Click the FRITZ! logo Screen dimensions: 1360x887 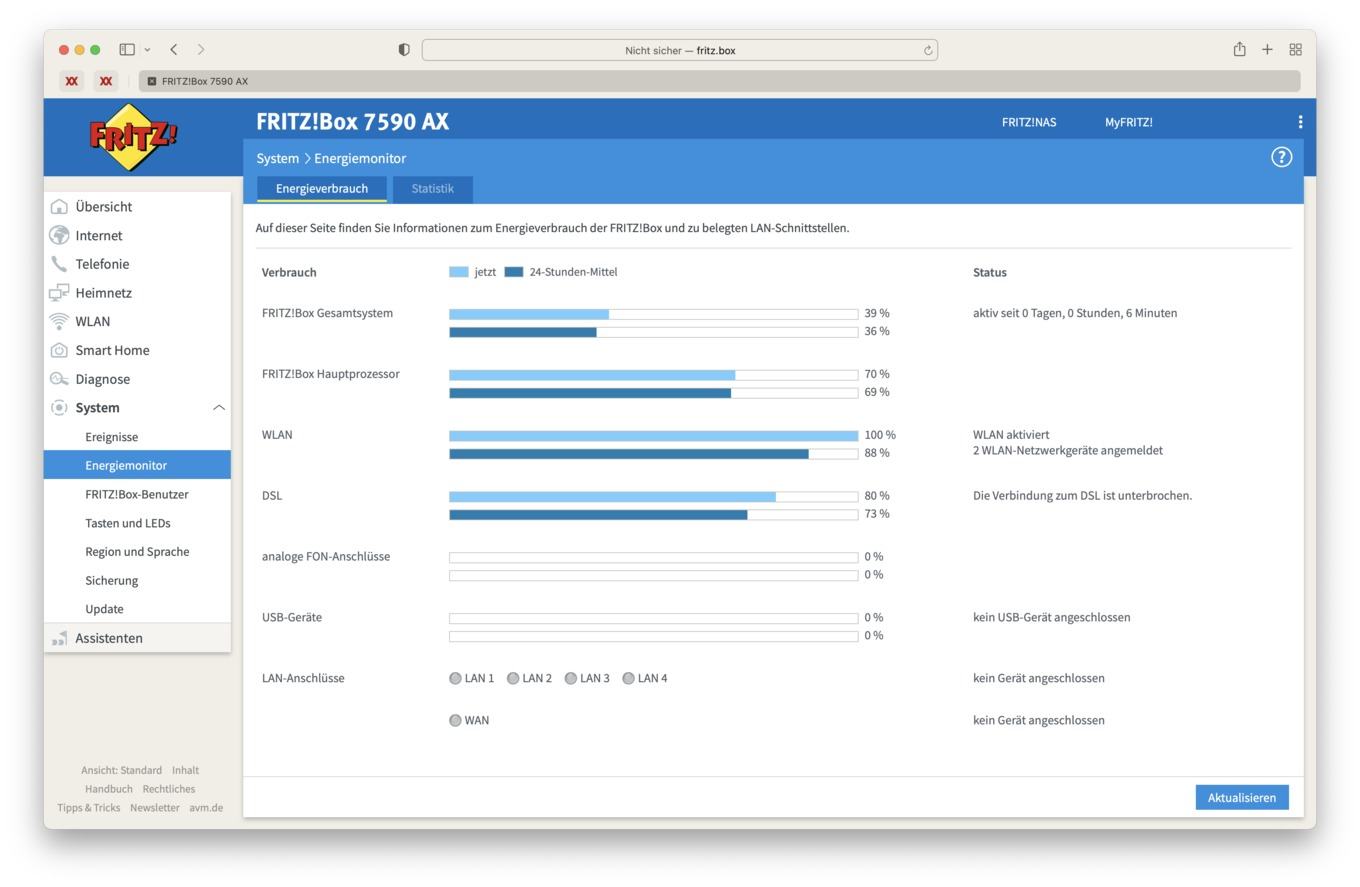(134, 137)
